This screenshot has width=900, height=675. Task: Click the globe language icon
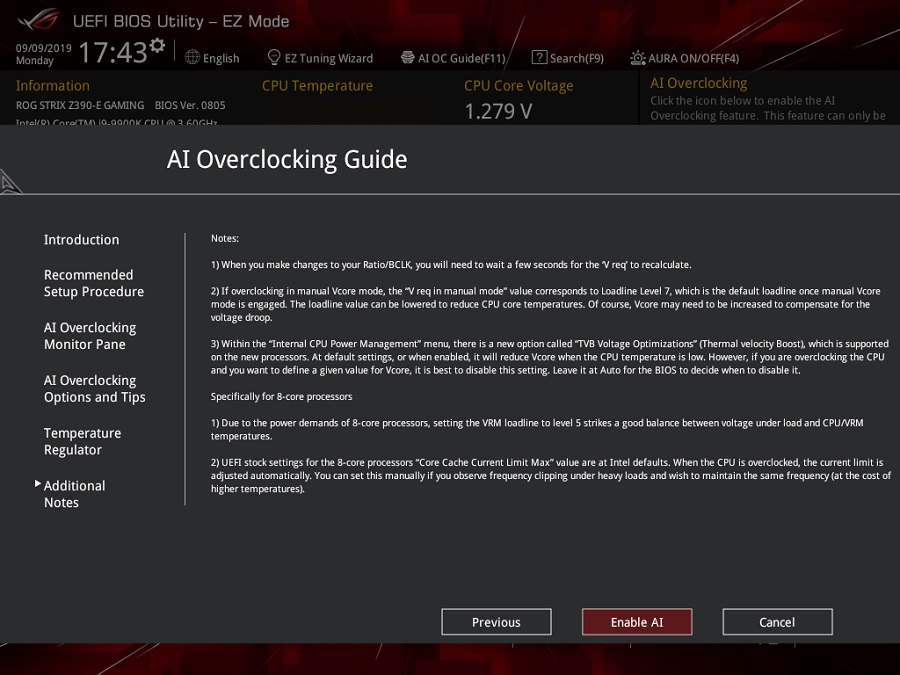tap(192, 57)
